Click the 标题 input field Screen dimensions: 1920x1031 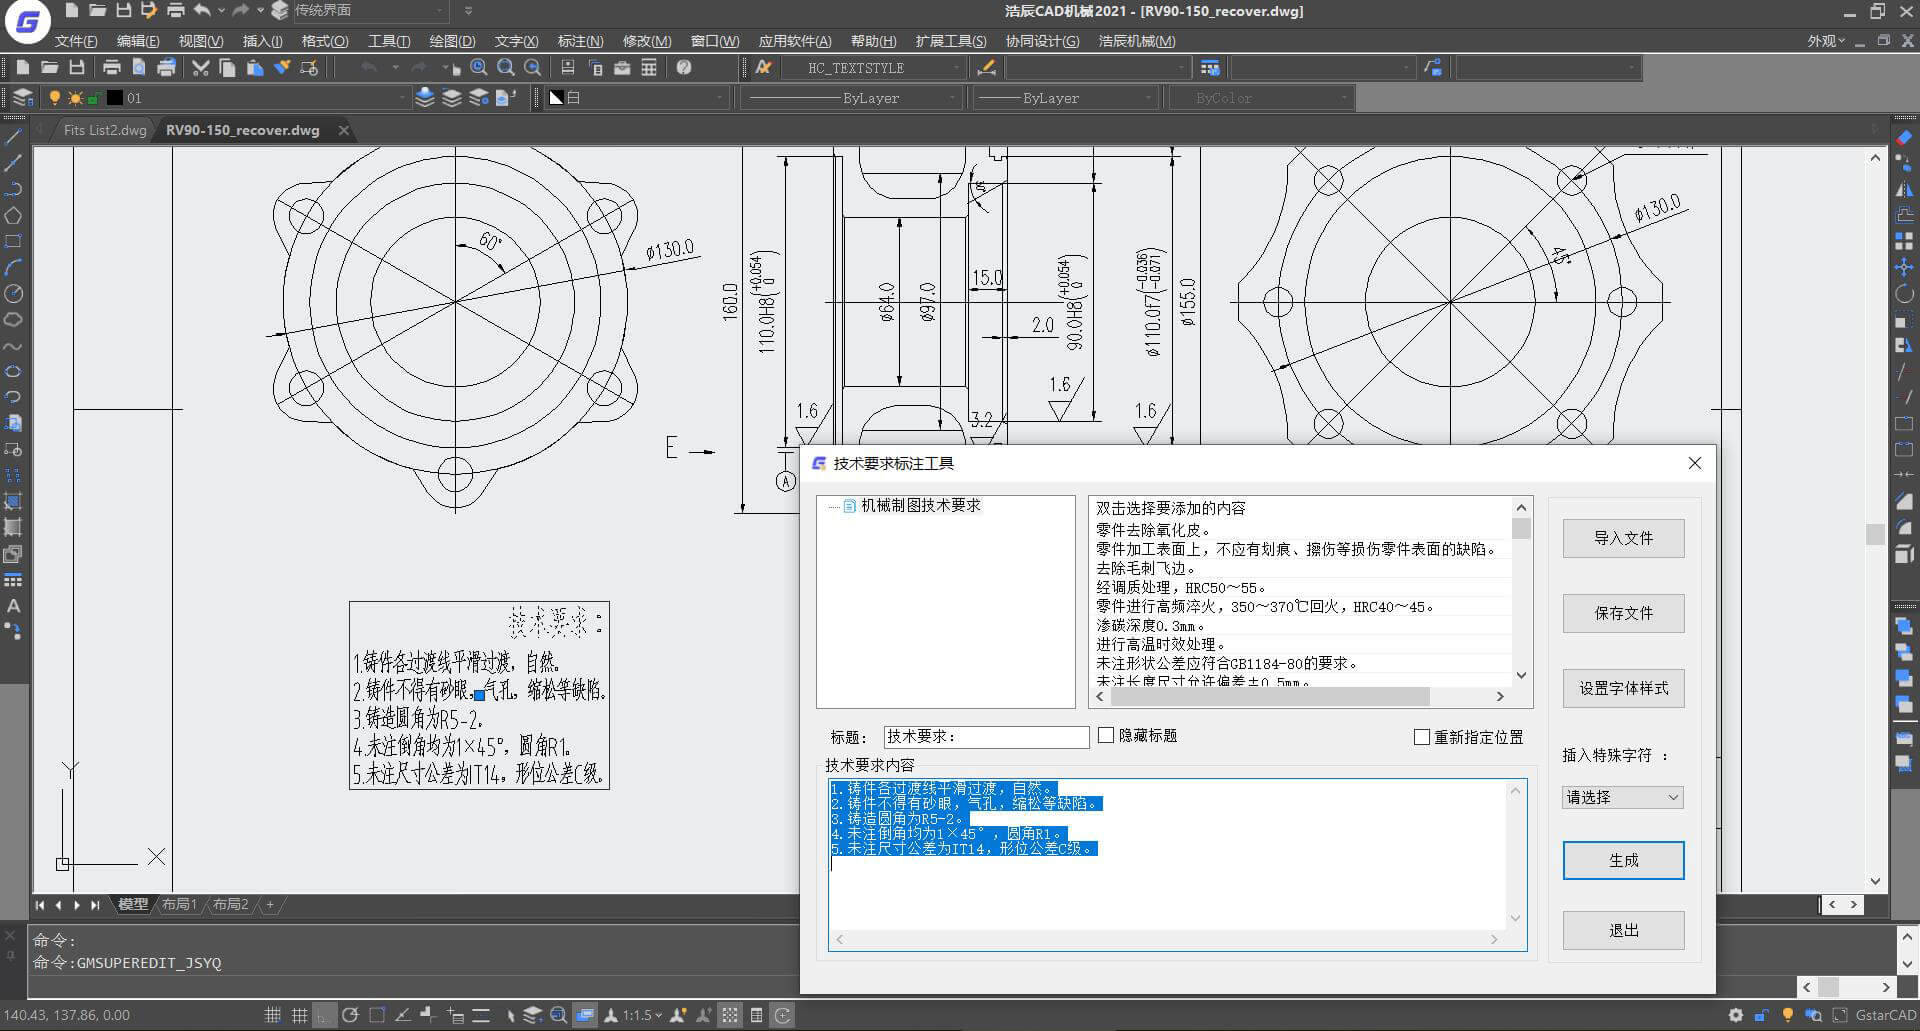pyautogui.click(x=986, y=737)
